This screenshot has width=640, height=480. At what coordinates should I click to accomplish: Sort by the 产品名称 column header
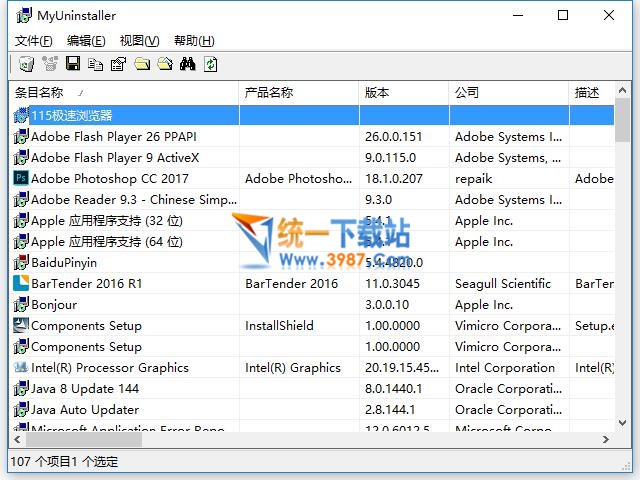(x=299, y=93)
